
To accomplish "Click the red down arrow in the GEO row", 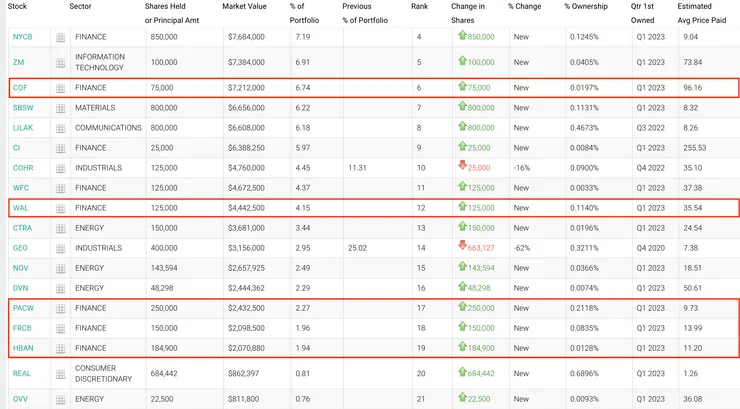I will [x=462, y=247].
